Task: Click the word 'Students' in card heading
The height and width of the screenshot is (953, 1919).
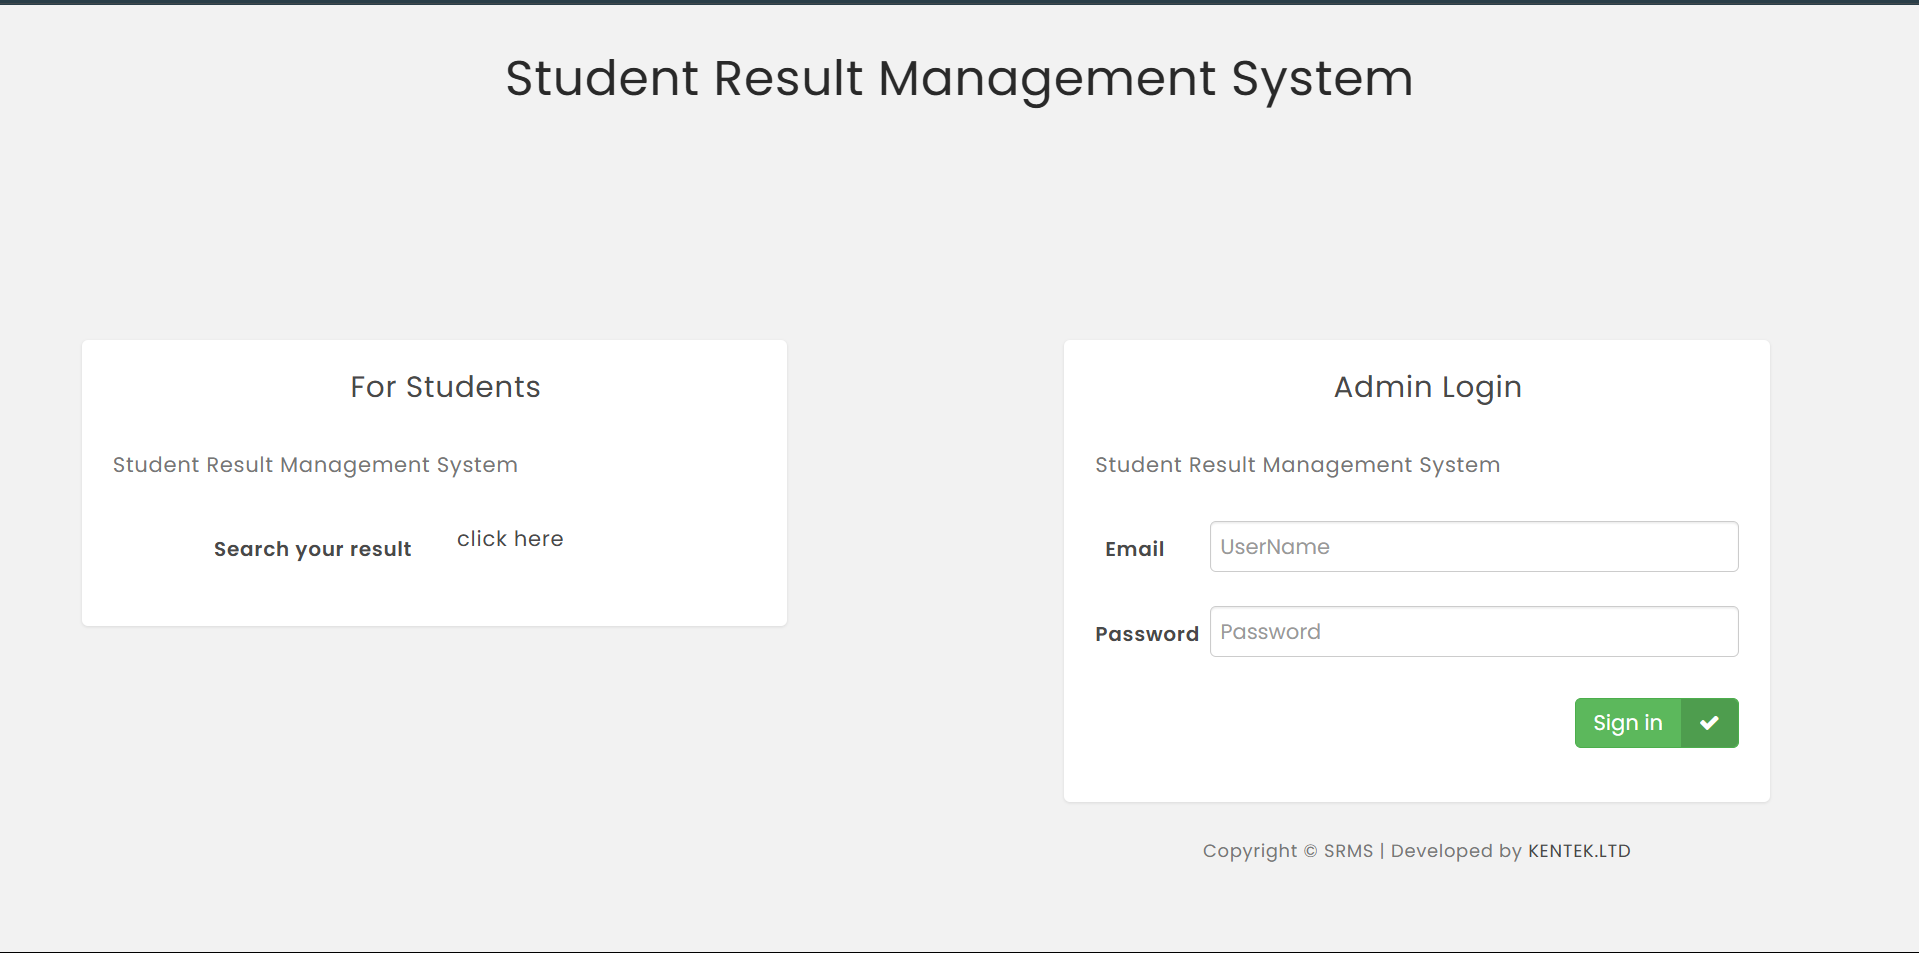Action: click(473, 387)
